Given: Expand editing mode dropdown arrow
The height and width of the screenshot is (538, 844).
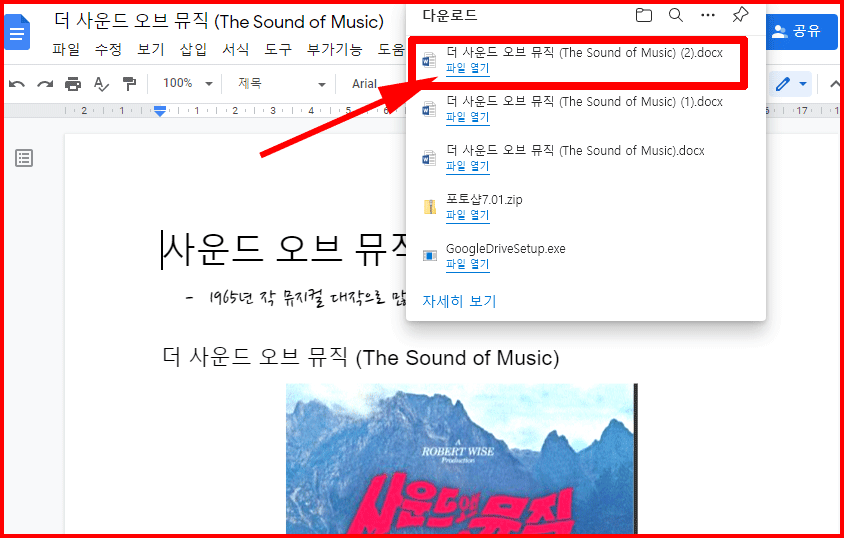Looking at the screenshot, I should pos(803,84).
